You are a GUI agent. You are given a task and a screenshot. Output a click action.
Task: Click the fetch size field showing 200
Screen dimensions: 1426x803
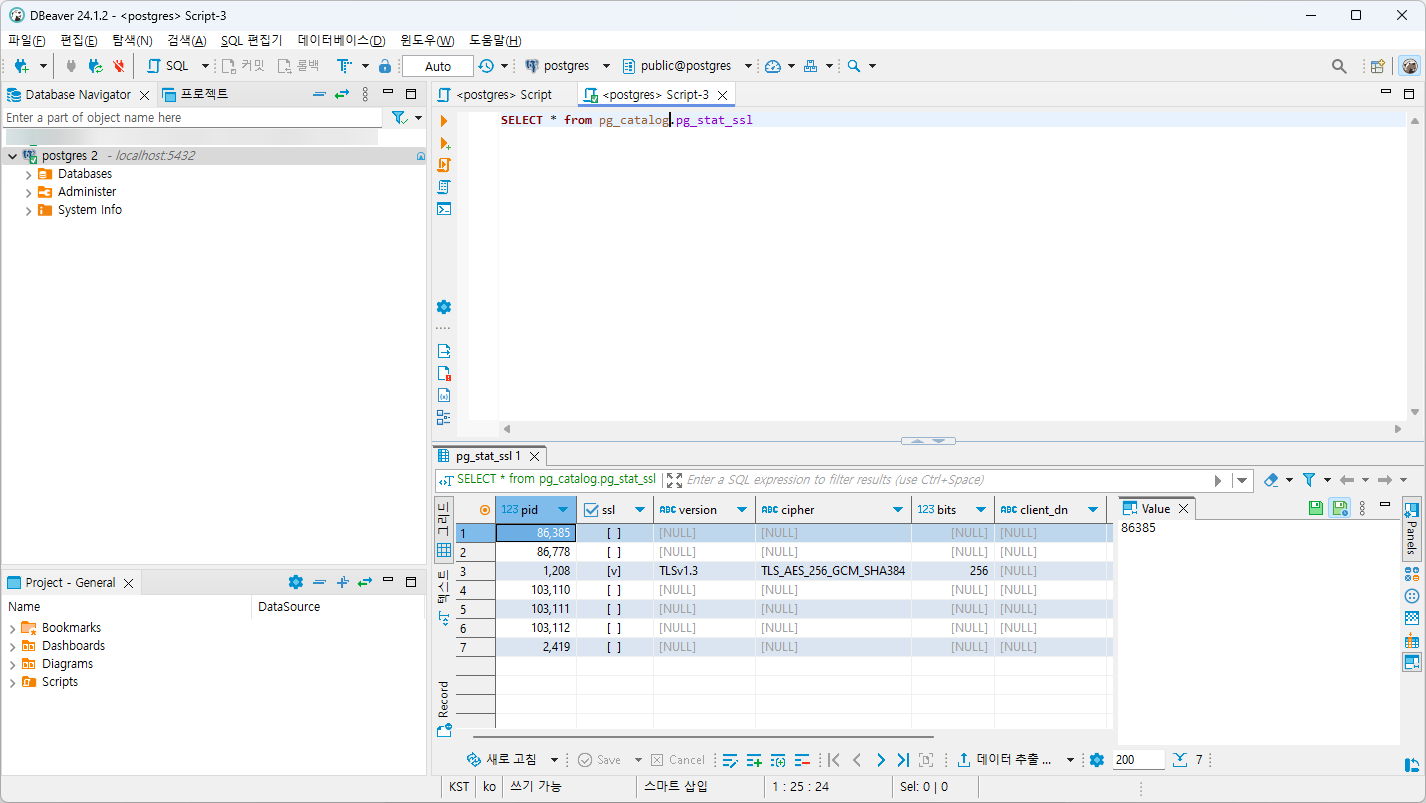pos(1138,760)
